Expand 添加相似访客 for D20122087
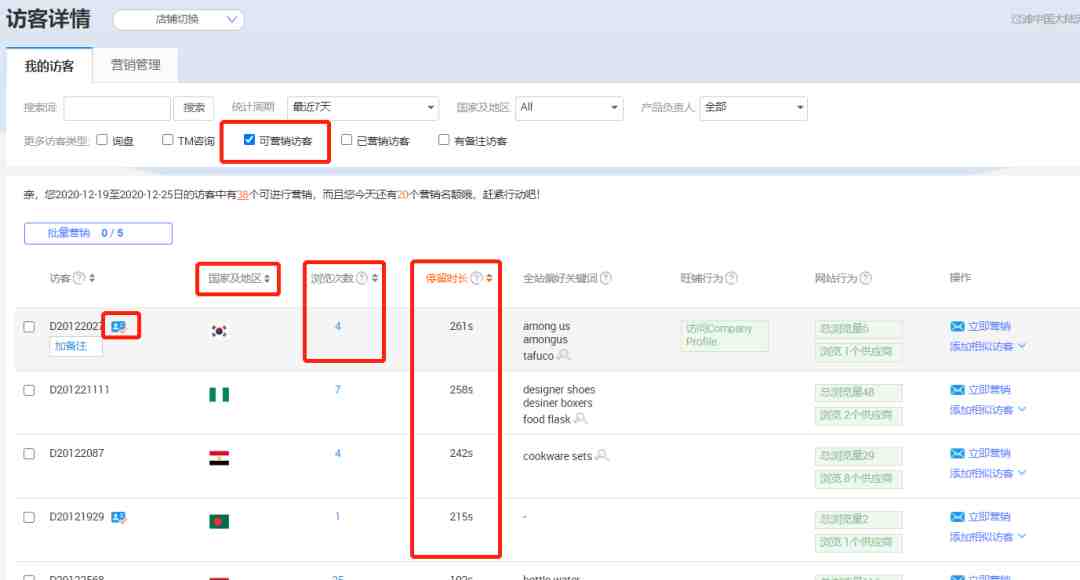Viewport: 1080px width, 580px height. point(988,473)
